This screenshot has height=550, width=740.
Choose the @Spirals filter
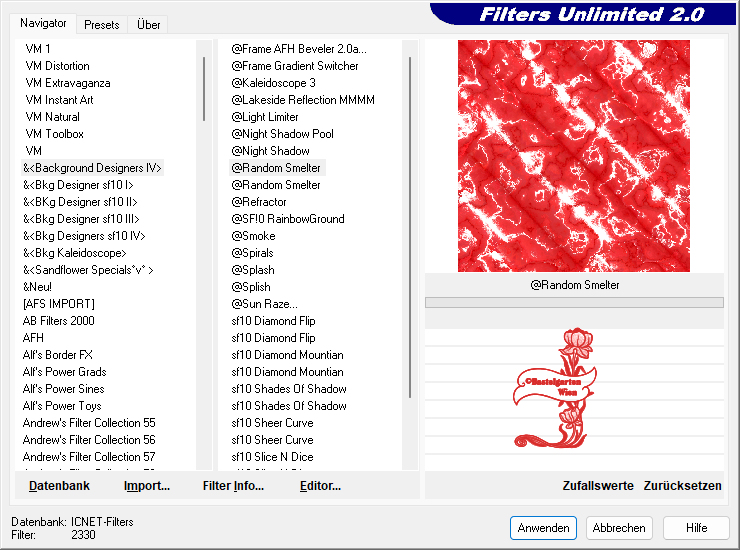[252, 253]
